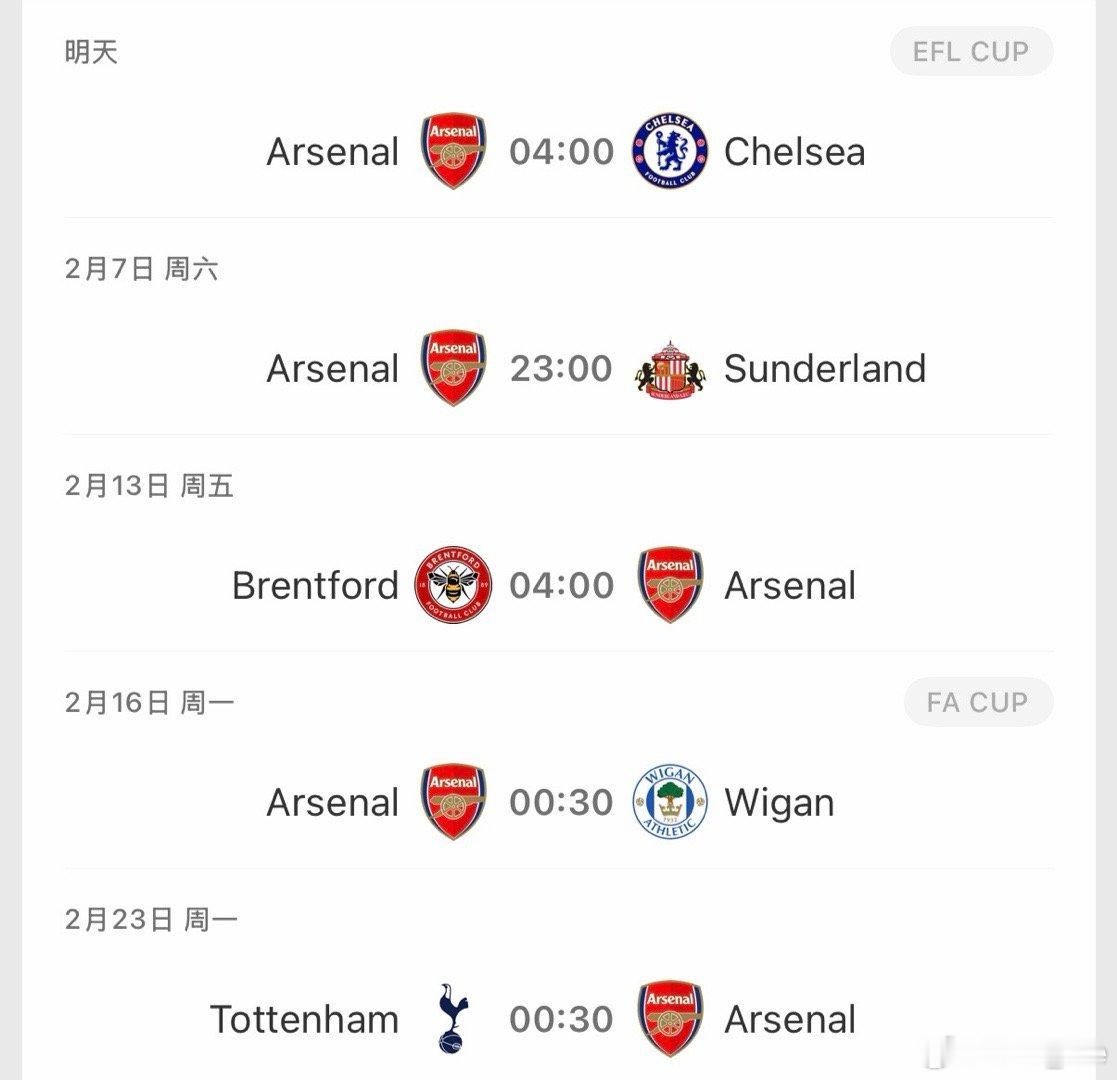Click the Brentford bee crest
The image size is (1117, 1080).
tap(453, 585)
